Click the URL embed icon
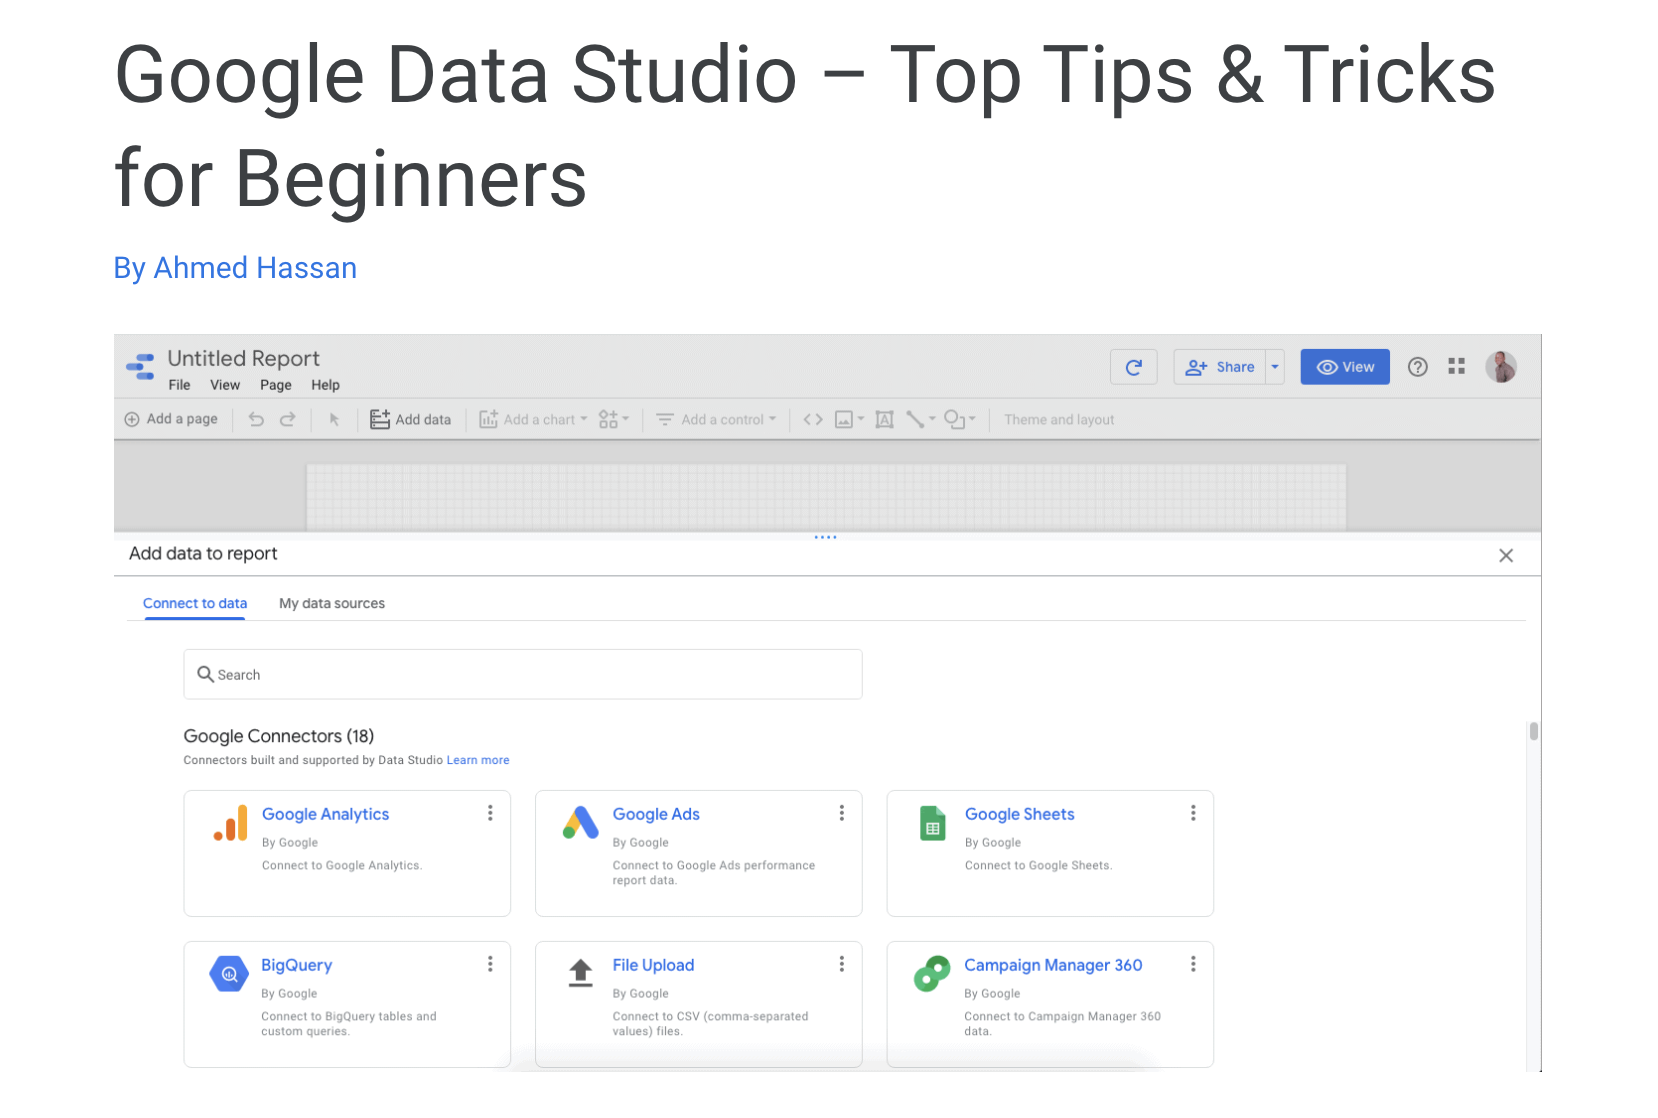The image size is (1658, 1118). tap(812, 419)
